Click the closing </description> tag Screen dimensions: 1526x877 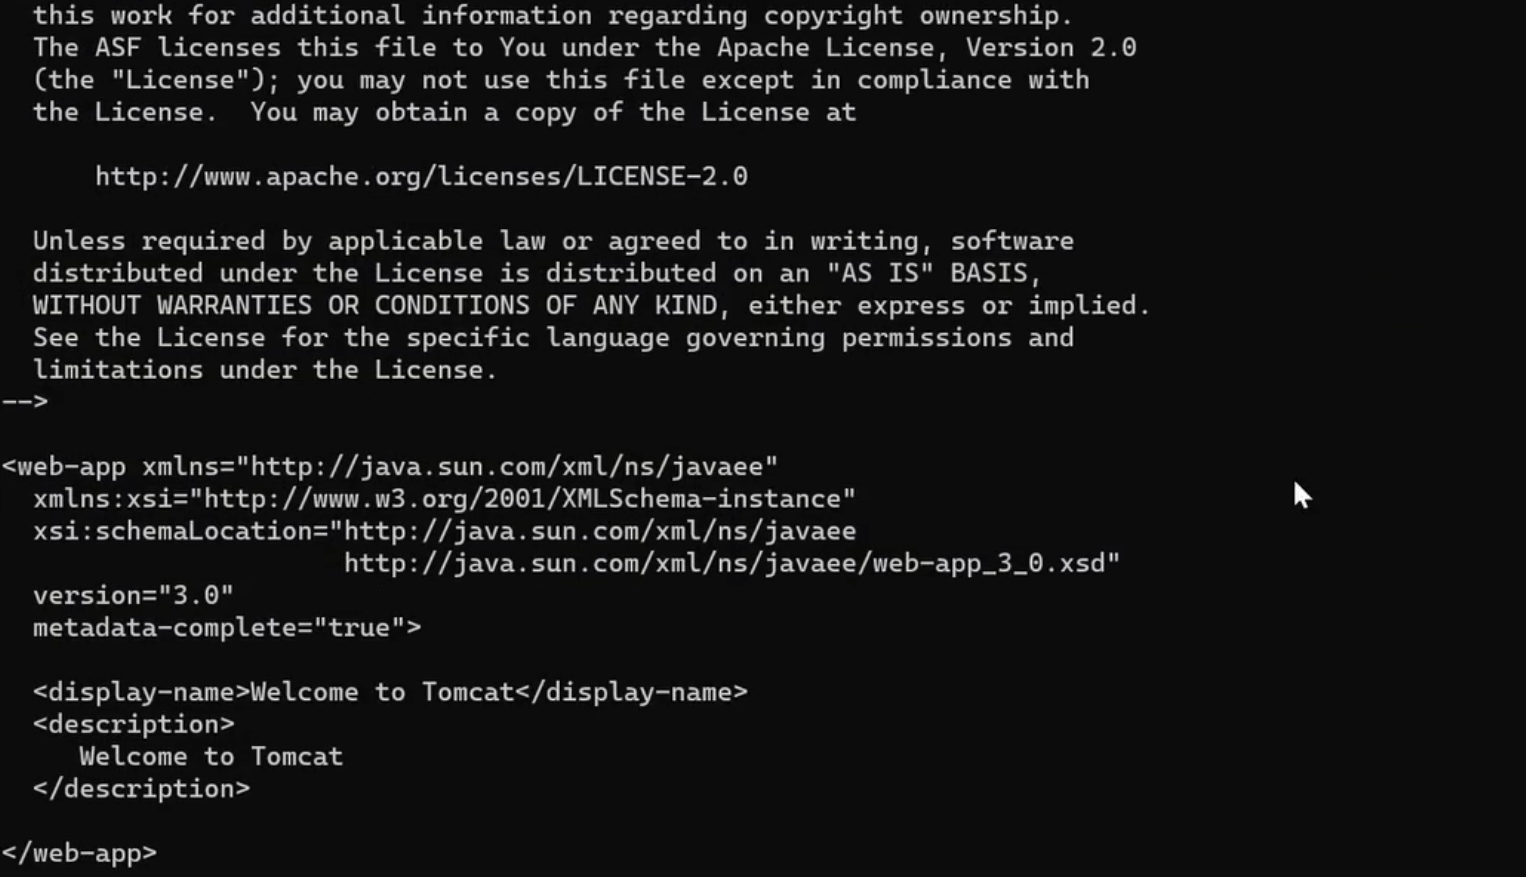(x=141, y=790)
